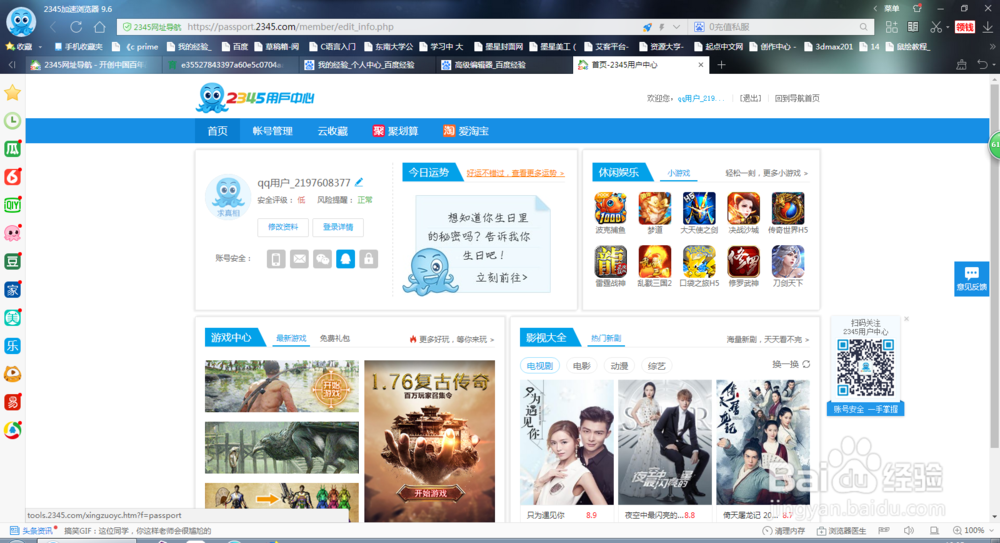Open the sidebar history clock icon
Screen dimensions: 1000x543
(12, 121)
